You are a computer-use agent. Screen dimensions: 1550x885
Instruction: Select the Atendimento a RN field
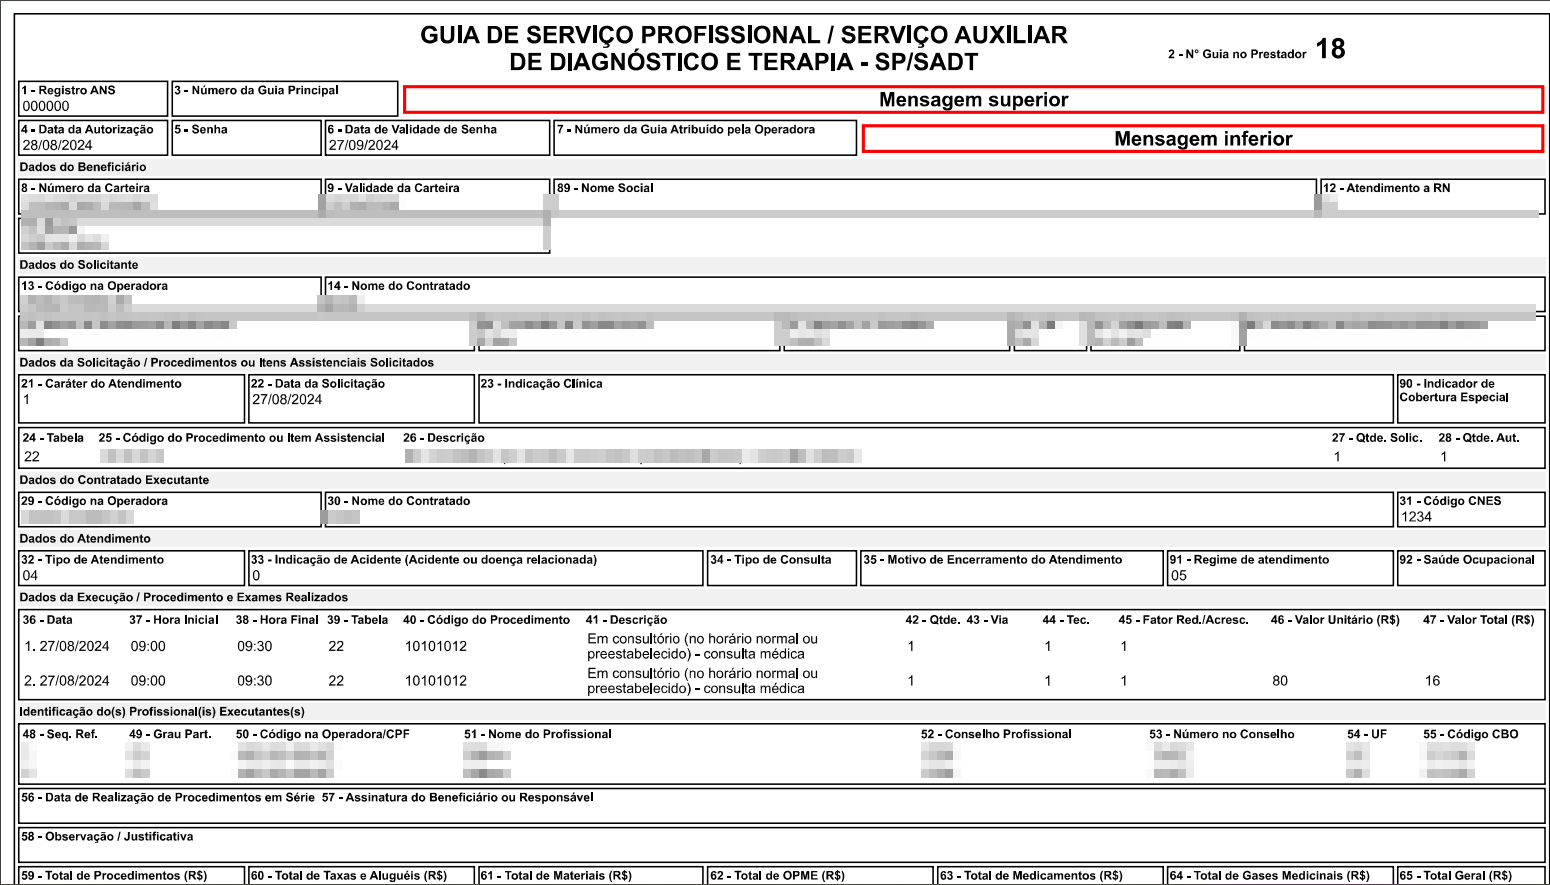click(x=1432, y=197)
